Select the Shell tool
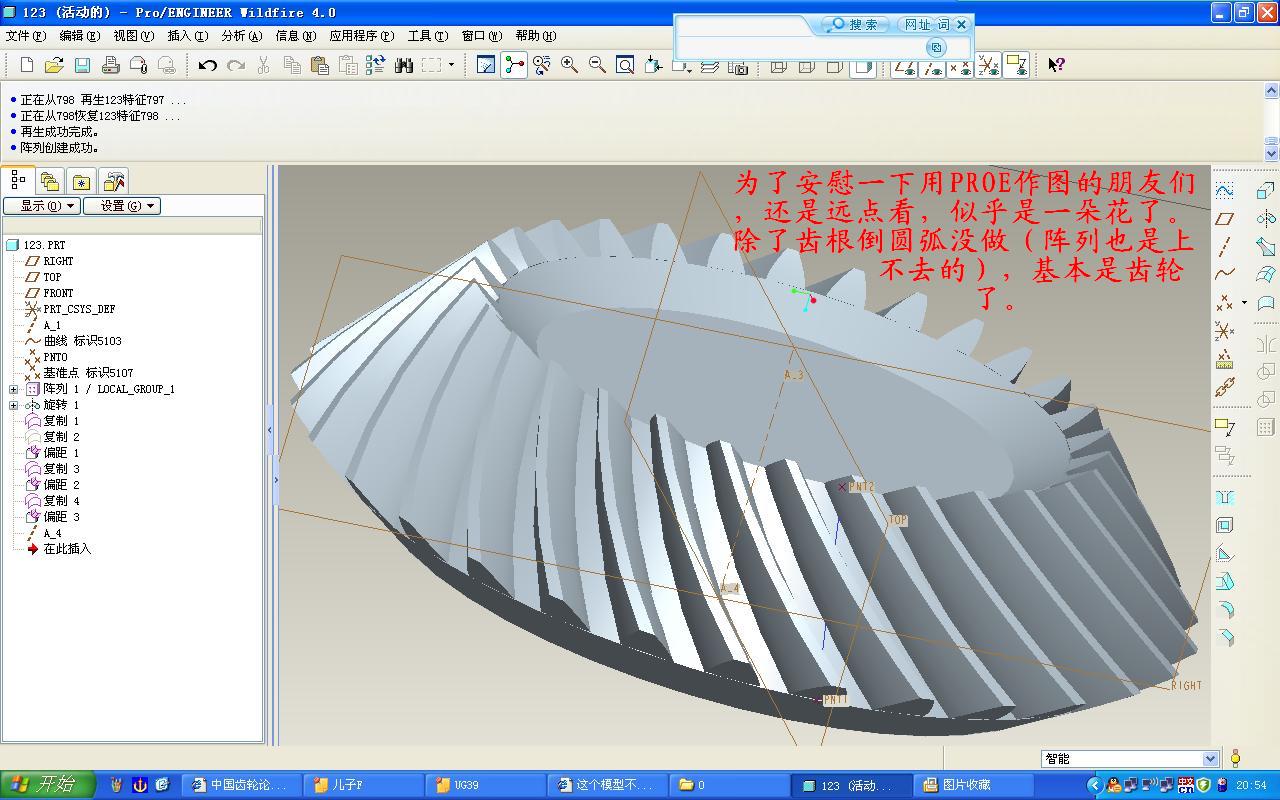1280x800 pixels. tap(1224, 525)
